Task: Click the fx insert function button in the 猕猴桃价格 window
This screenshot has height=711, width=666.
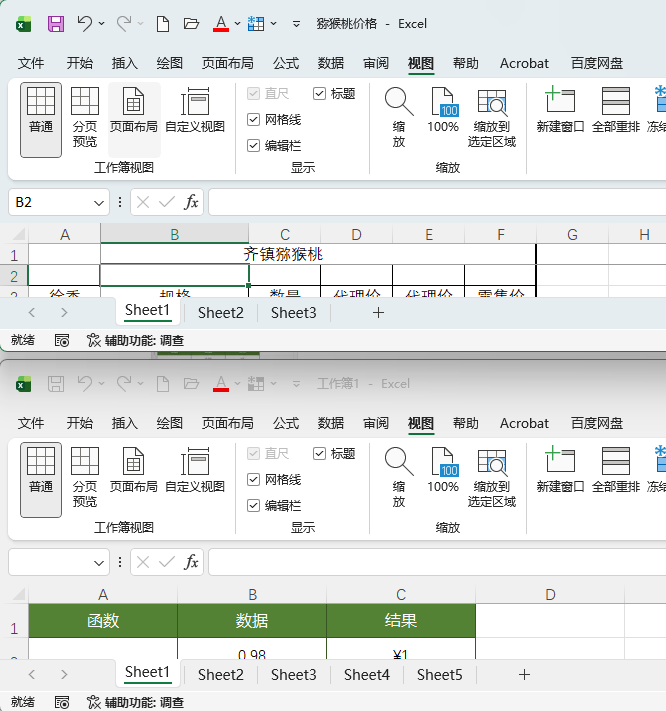Action: pos(191,202)
